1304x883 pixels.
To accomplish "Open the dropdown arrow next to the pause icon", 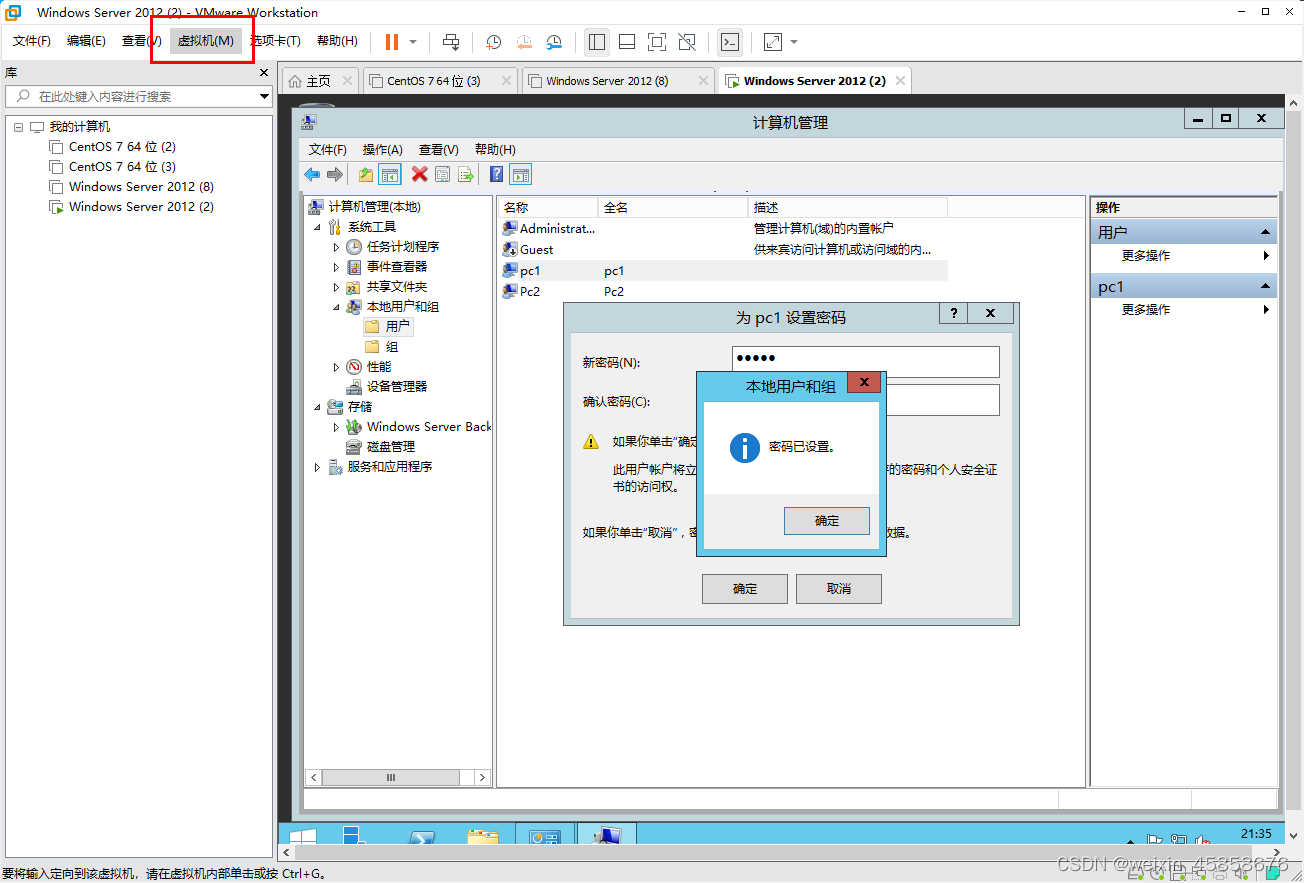I will coord(413,42).
